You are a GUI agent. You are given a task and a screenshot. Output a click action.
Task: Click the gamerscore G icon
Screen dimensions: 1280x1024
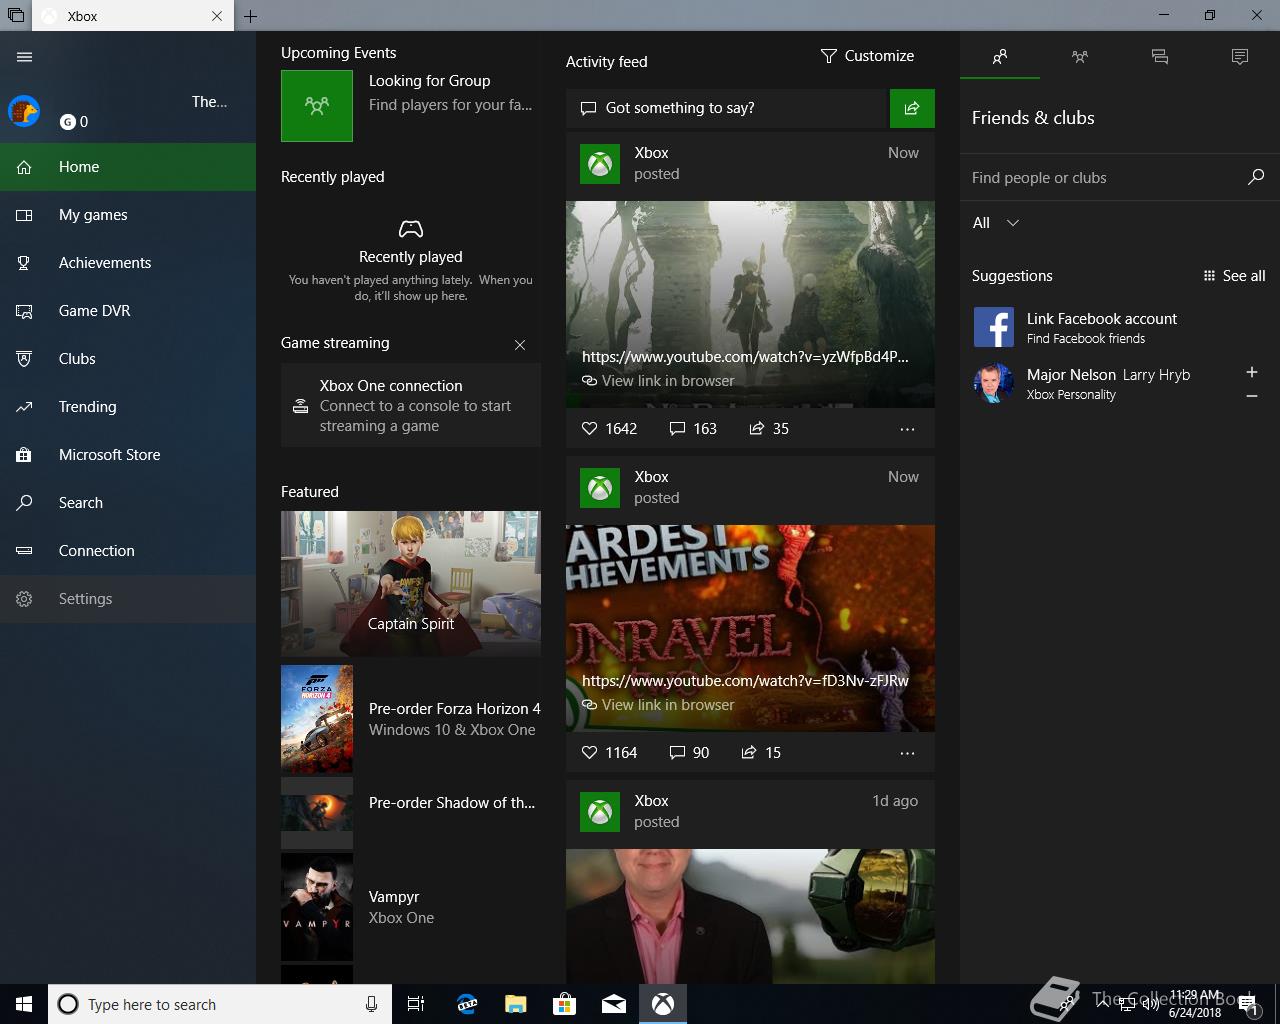click(68, 122)
